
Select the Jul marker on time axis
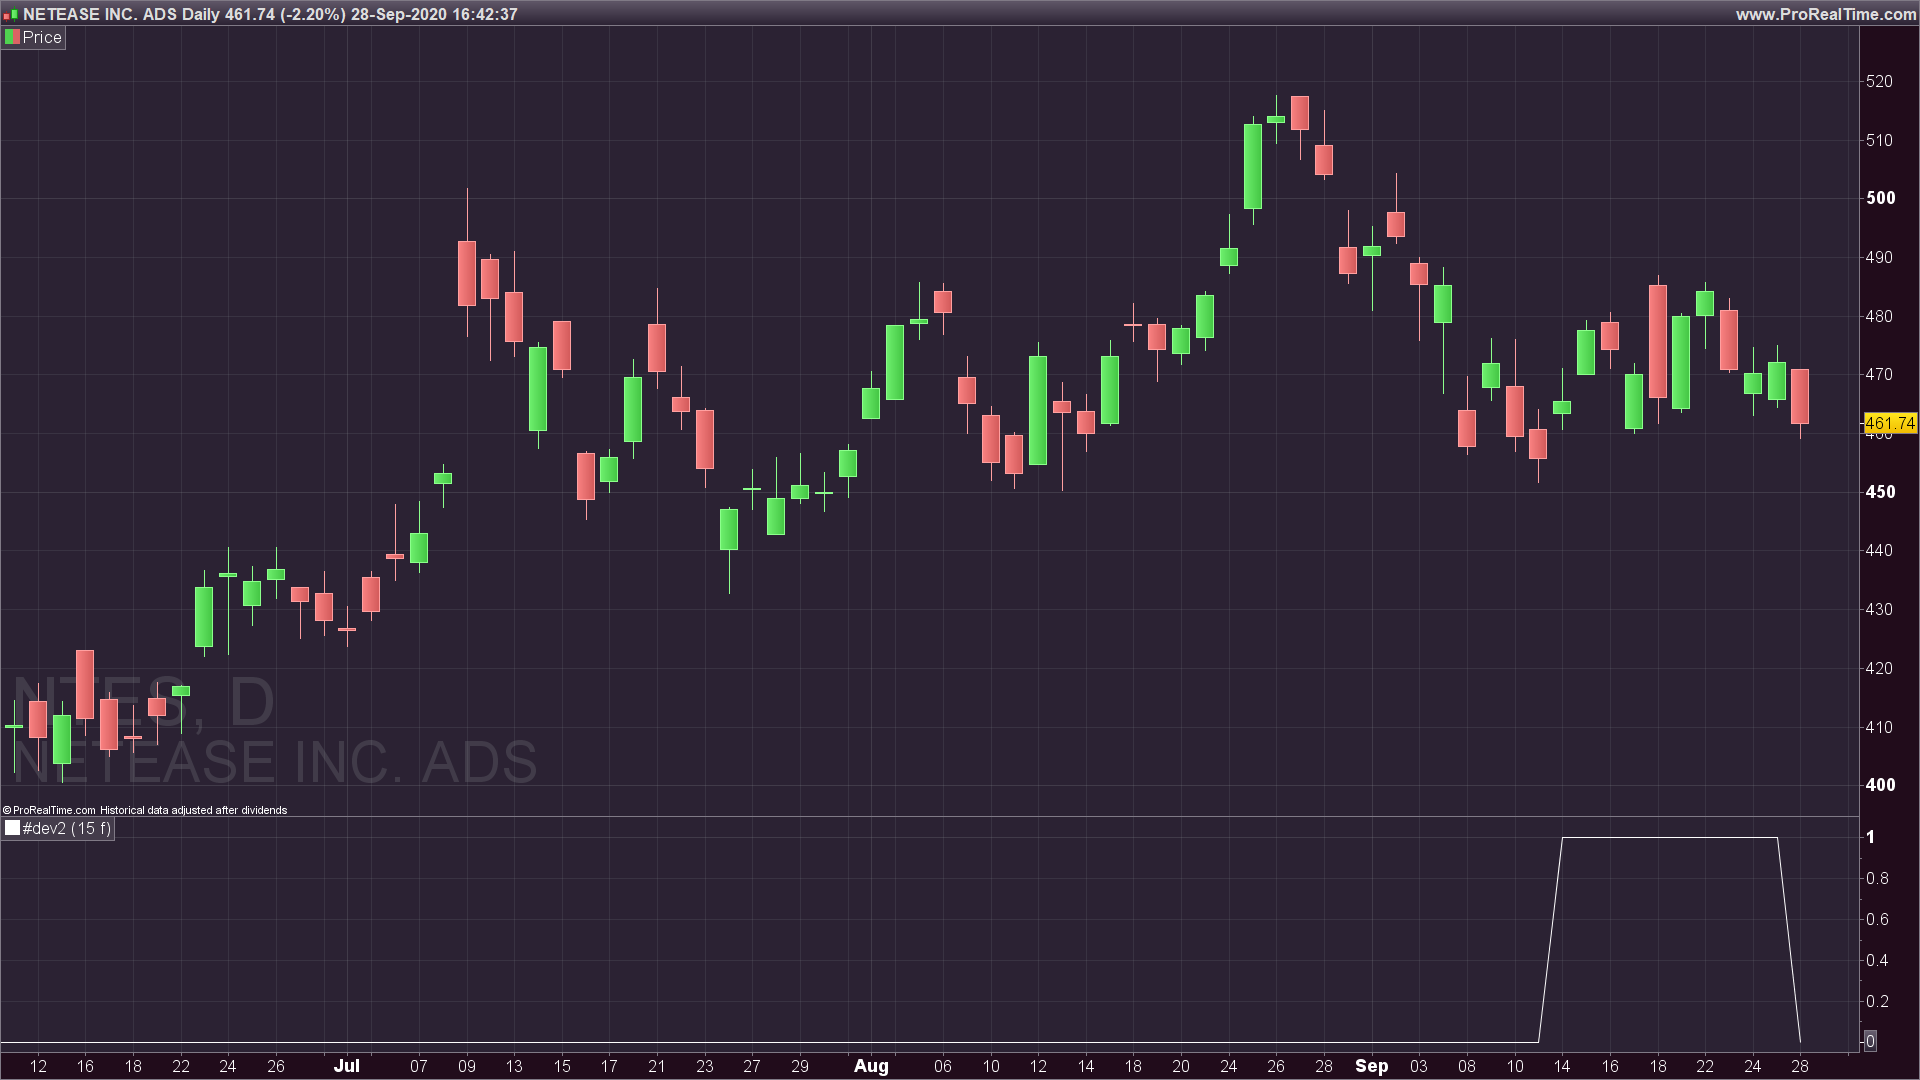(x=347, y=1066)
